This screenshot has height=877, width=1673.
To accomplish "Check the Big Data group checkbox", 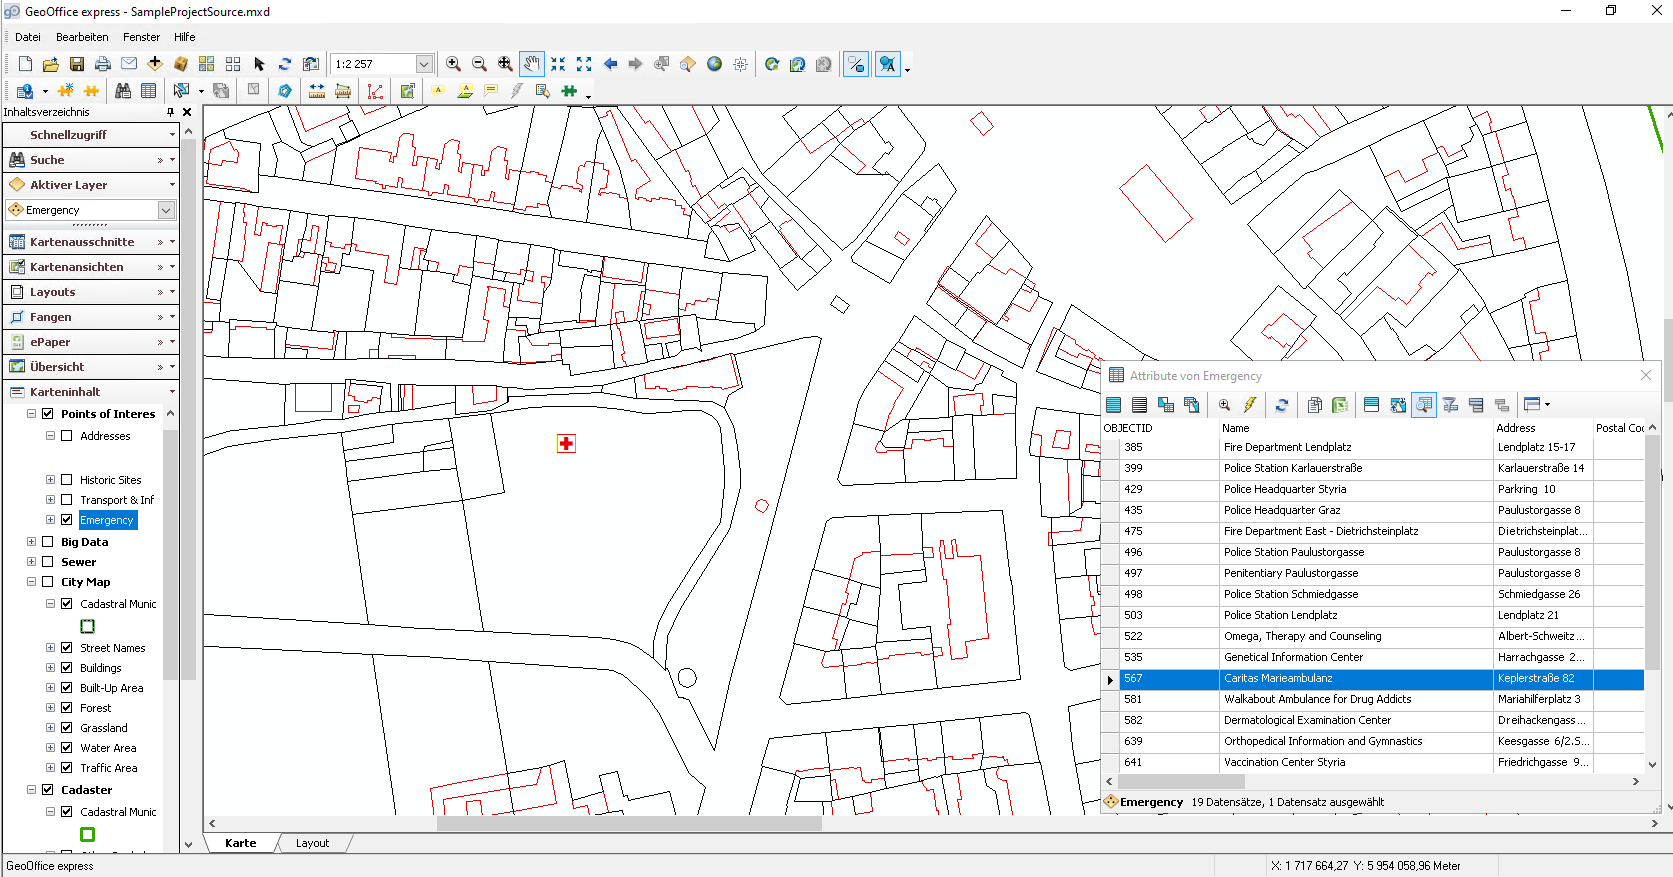I will pyautogui.click(x=47, y=542).
